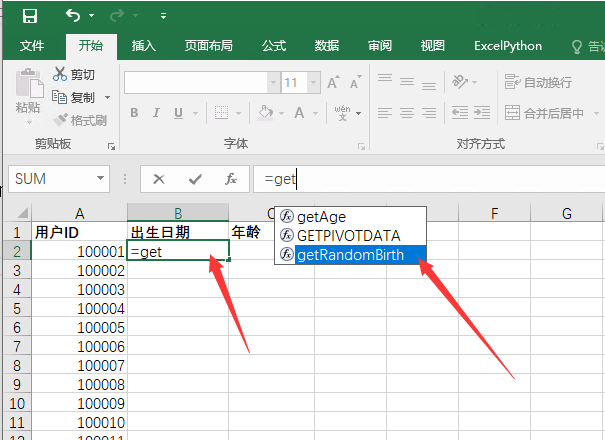Open Customize Quick Access Toolbar dropdown
The height and width of the screenshot is (440, 605).
[x=163, y=16]
